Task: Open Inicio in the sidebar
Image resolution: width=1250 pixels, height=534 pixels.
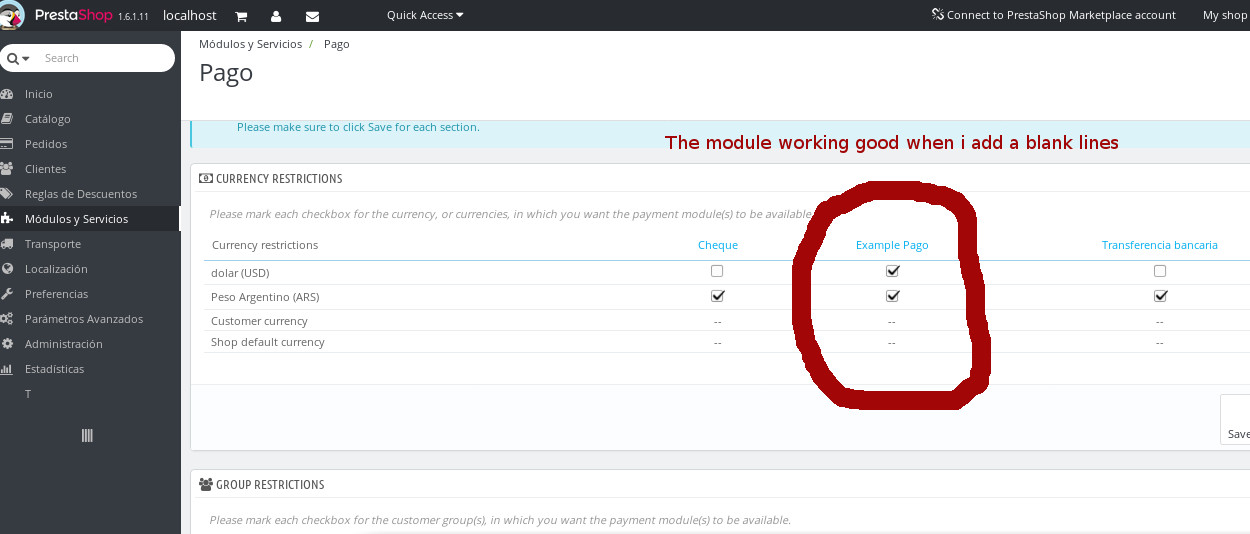Action: point(39,94)
